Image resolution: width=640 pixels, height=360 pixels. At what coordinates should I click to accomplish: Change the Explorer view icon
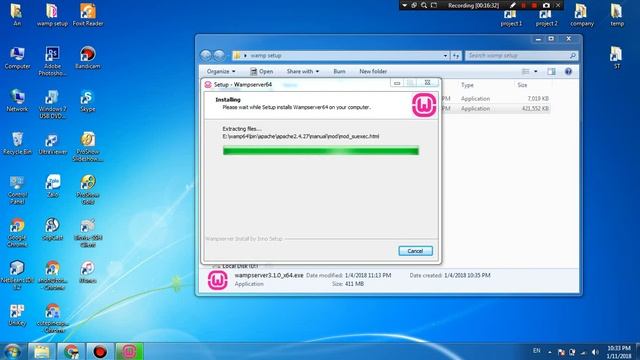tap(526, 71)
